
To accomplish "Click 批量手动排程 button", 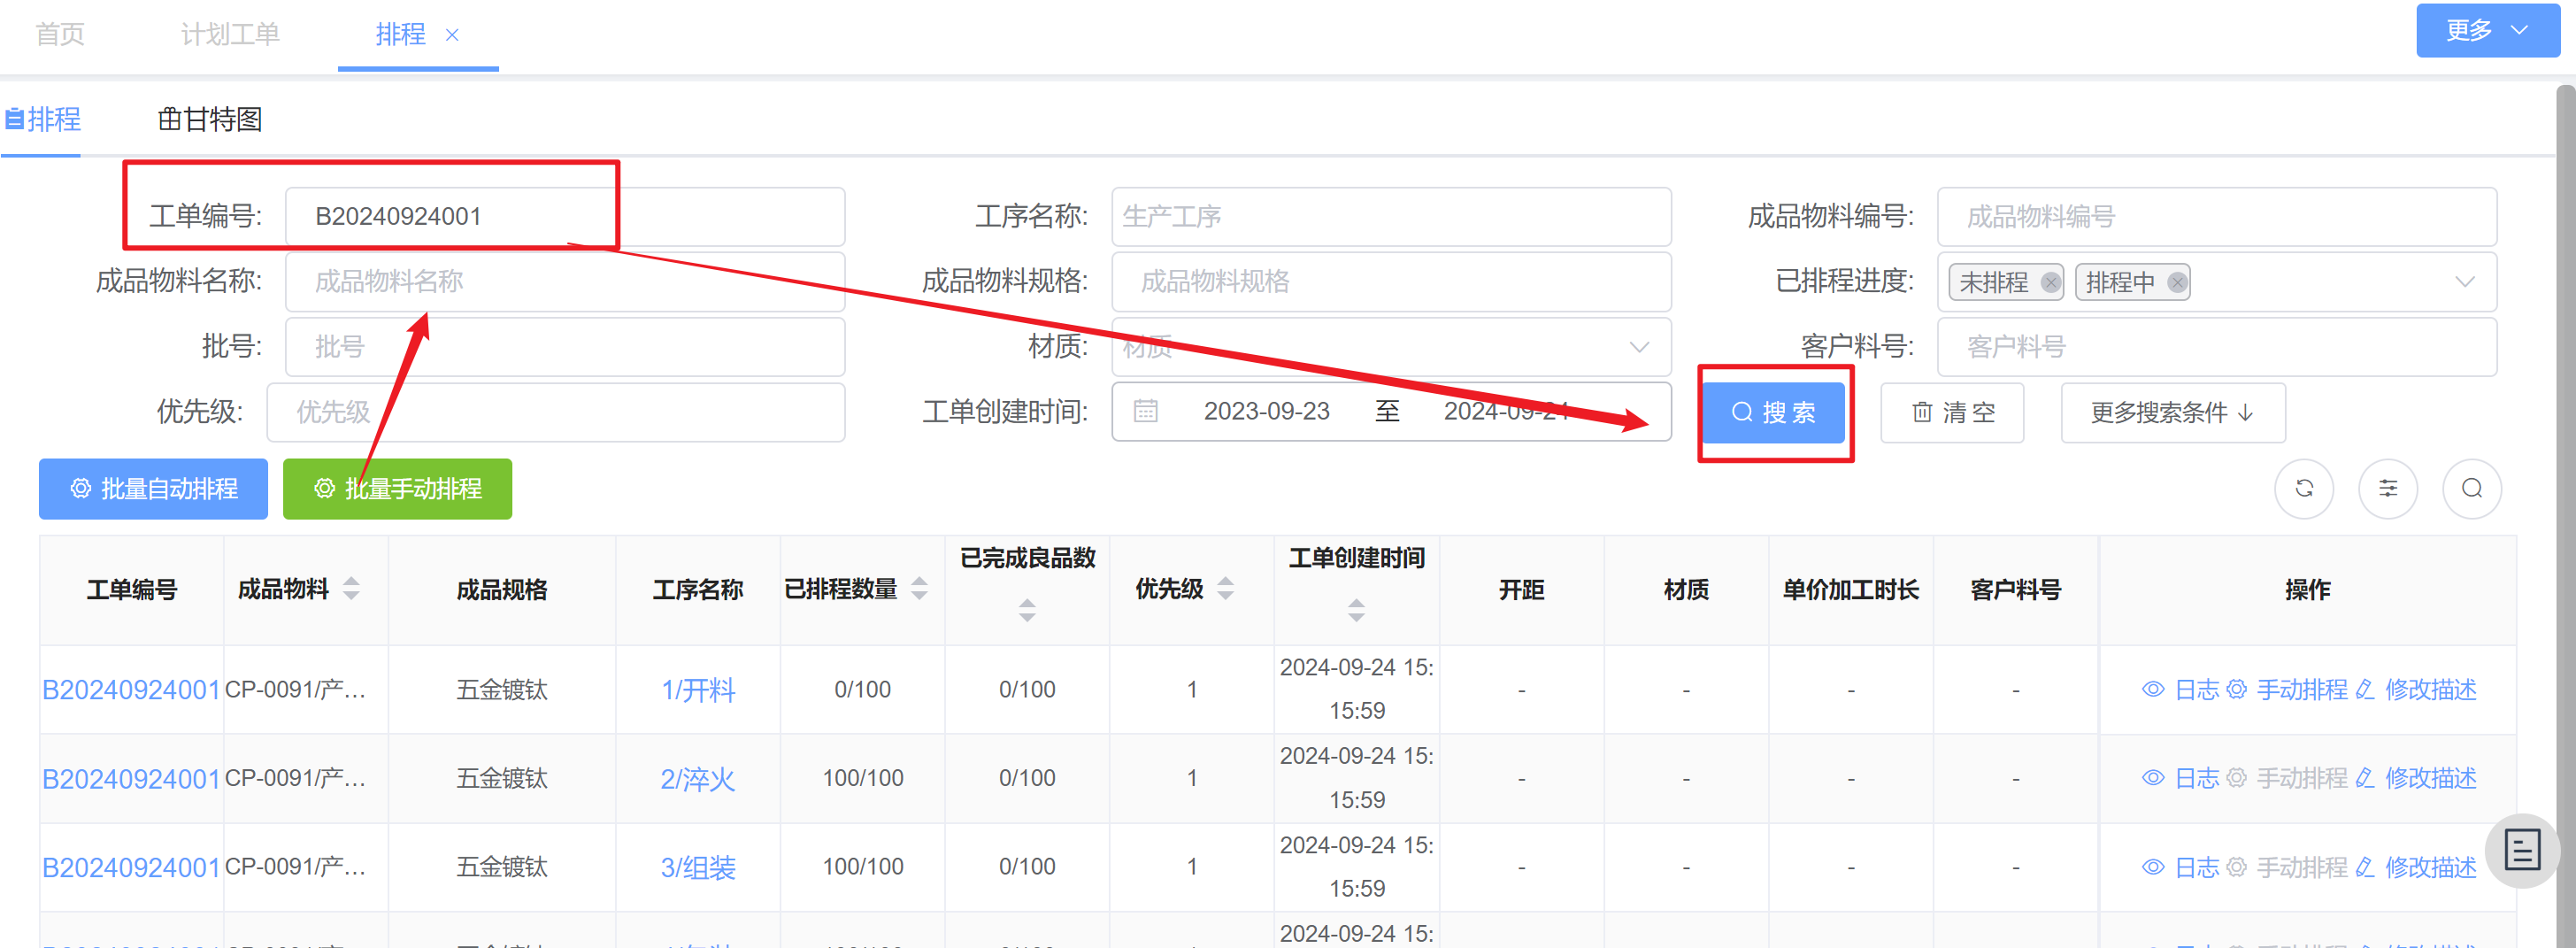I will [397, 488].
